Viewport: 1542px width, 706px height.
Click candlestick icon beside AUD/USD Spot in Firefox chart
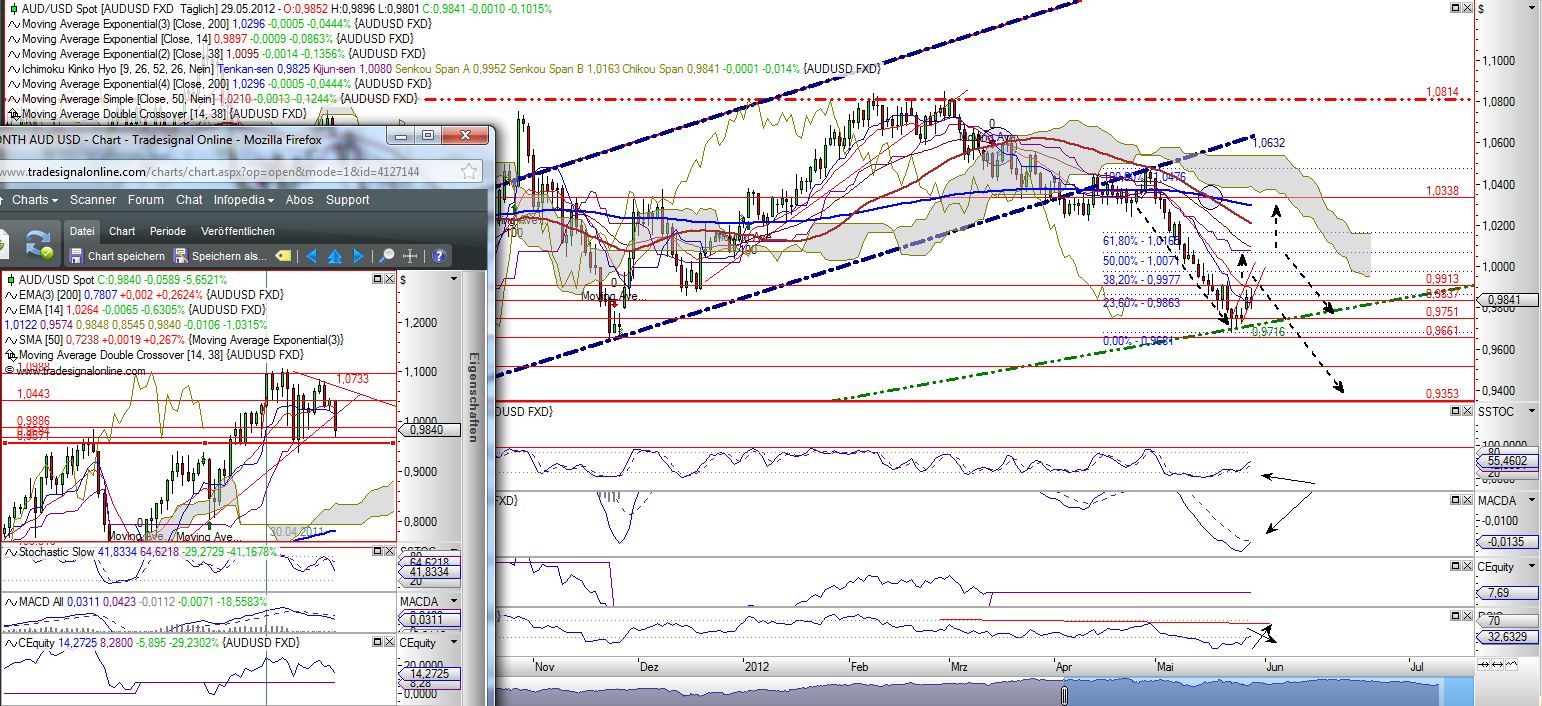coord(11,280)
